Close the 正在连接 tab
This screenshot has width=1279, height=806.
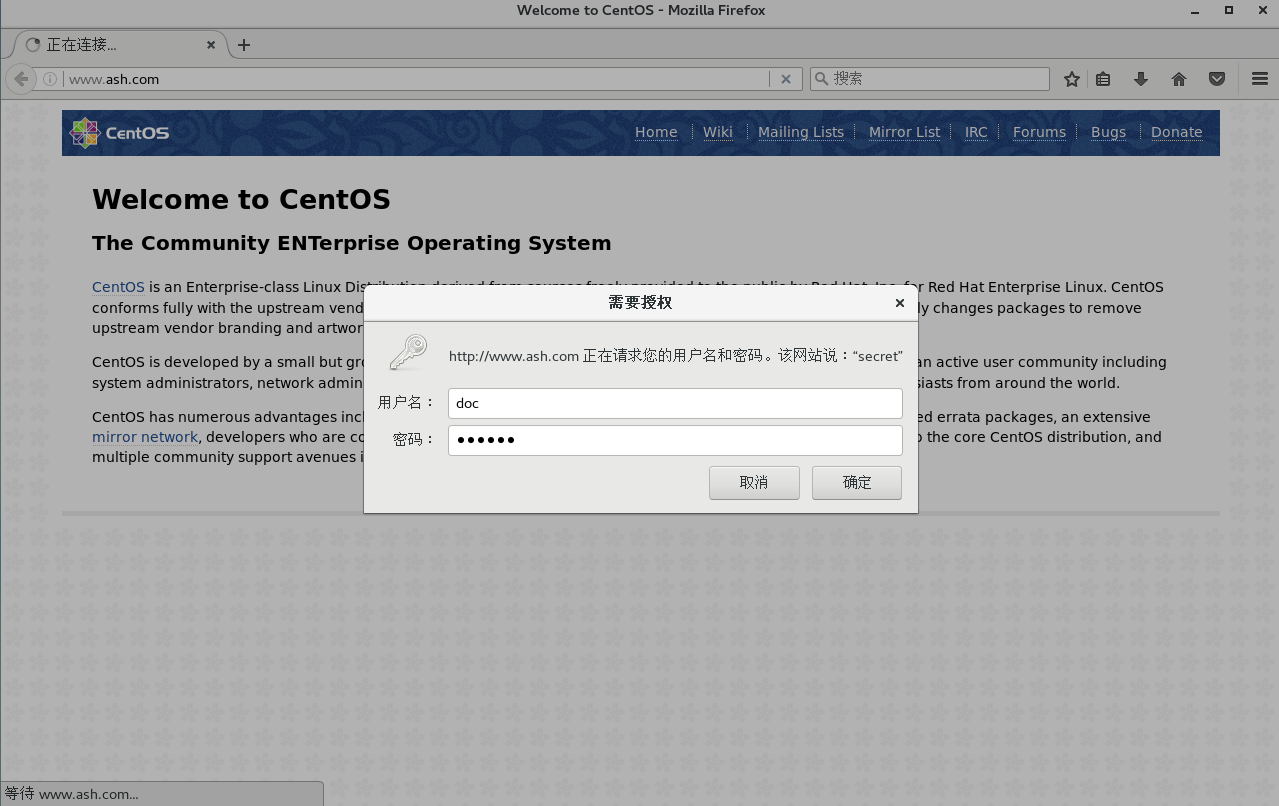211,45
